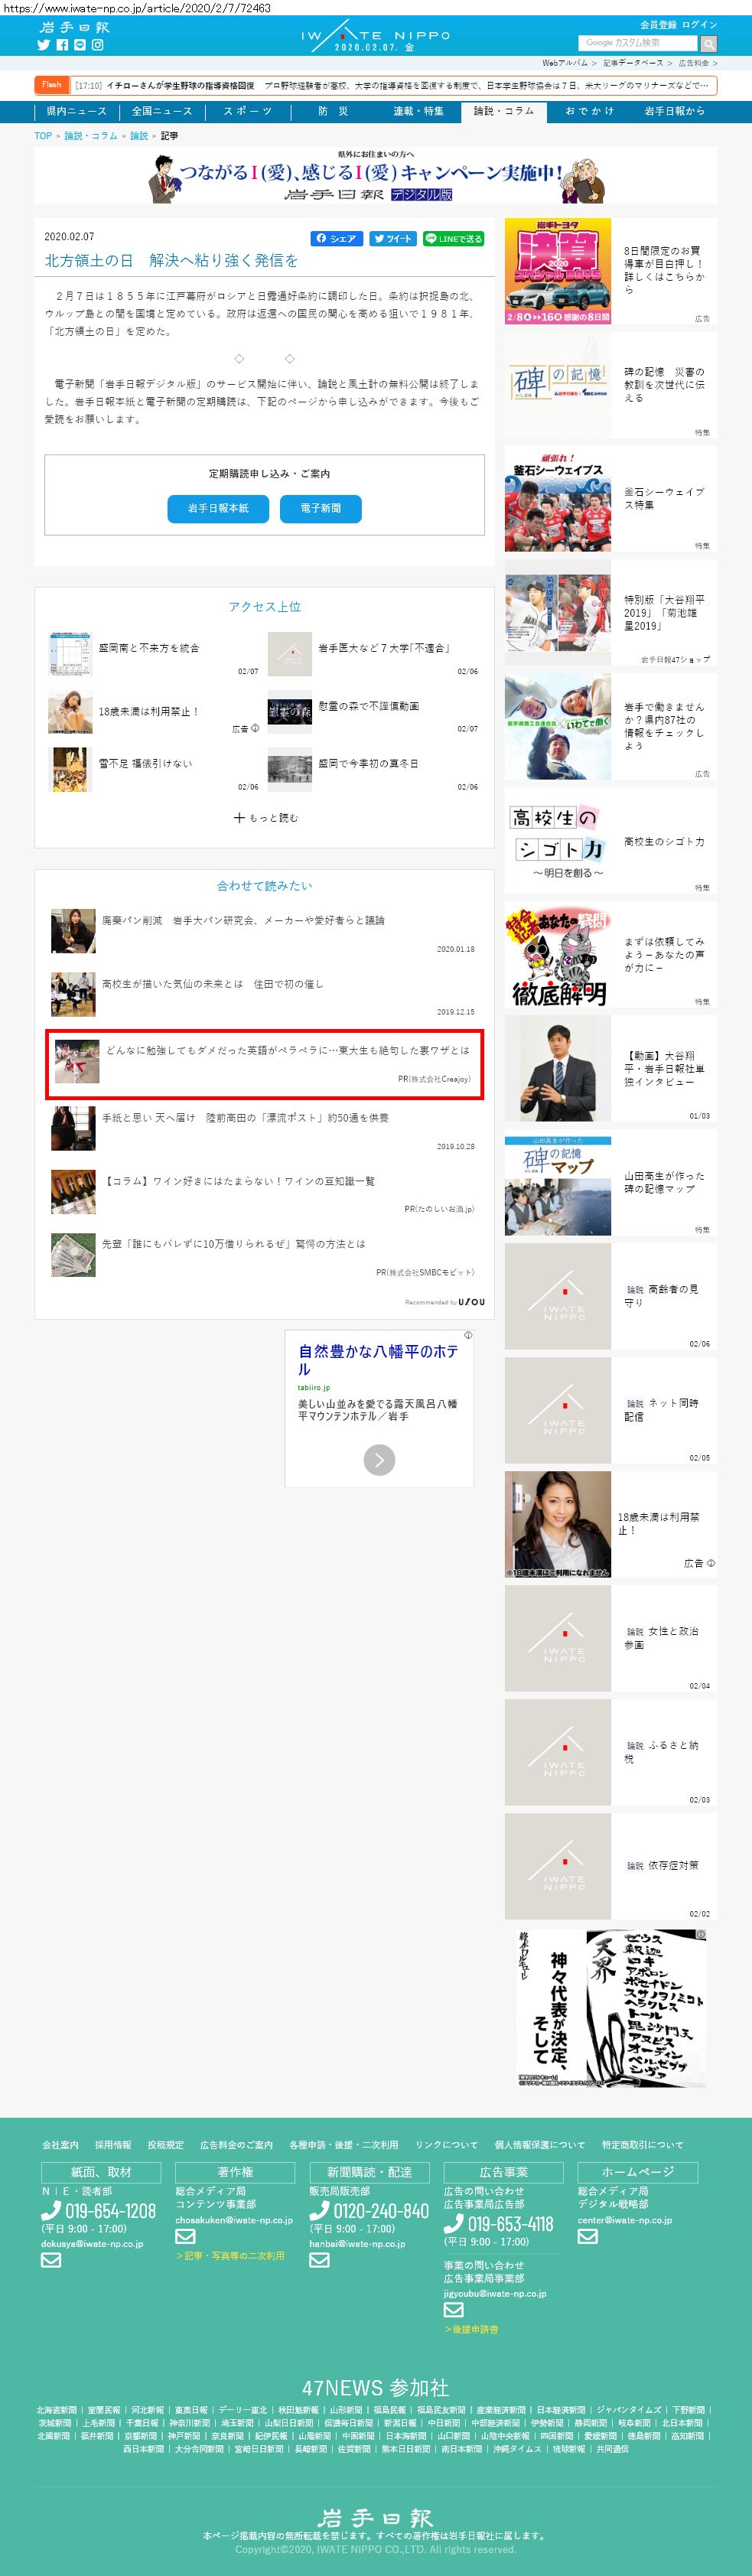
Task: Click the hotel ad's round arrow button
Action: click(x=379, y=1460)
